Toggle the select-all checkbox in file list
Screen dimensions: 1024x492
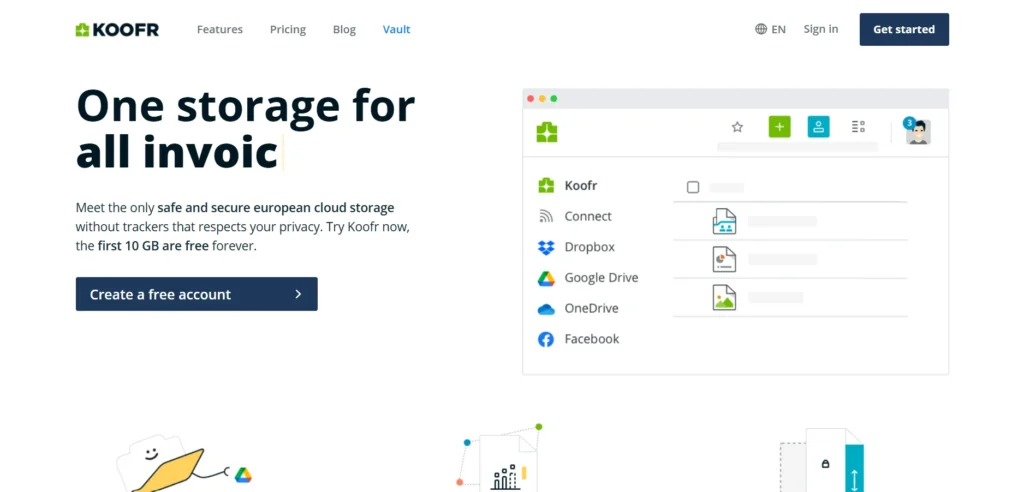click(693, 188)
